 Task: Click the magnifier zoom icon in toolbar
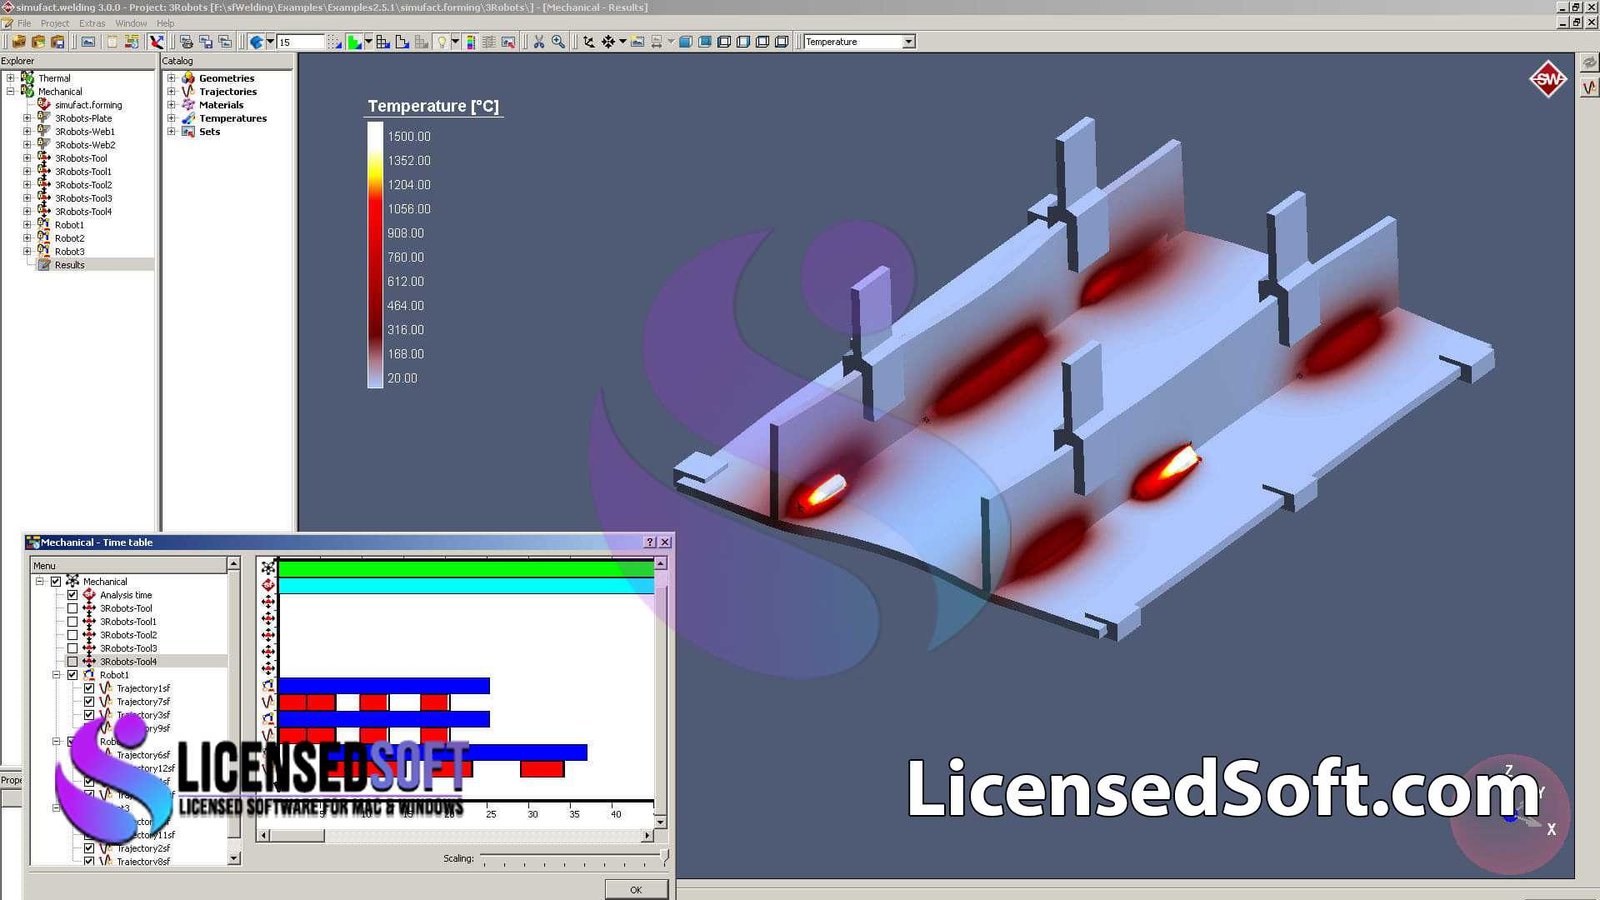click(558, 42)
